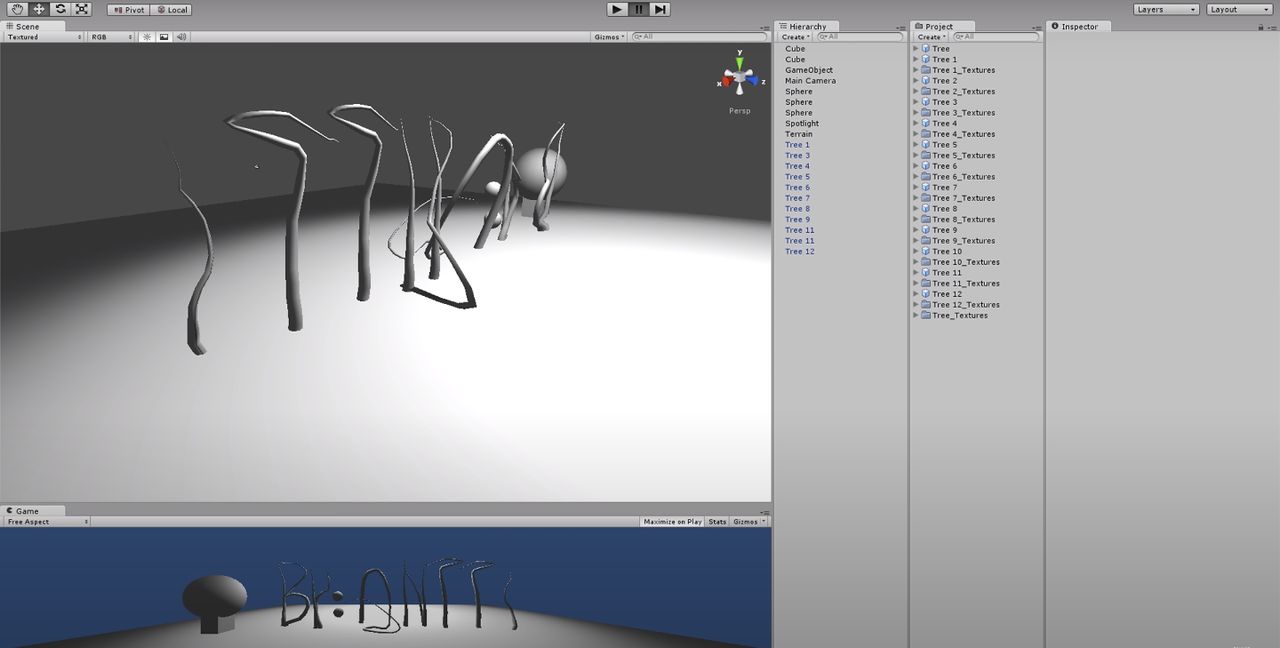Select the Hand tool in toolbar
The image size is (1280, 648).
(x=18, y=9)
